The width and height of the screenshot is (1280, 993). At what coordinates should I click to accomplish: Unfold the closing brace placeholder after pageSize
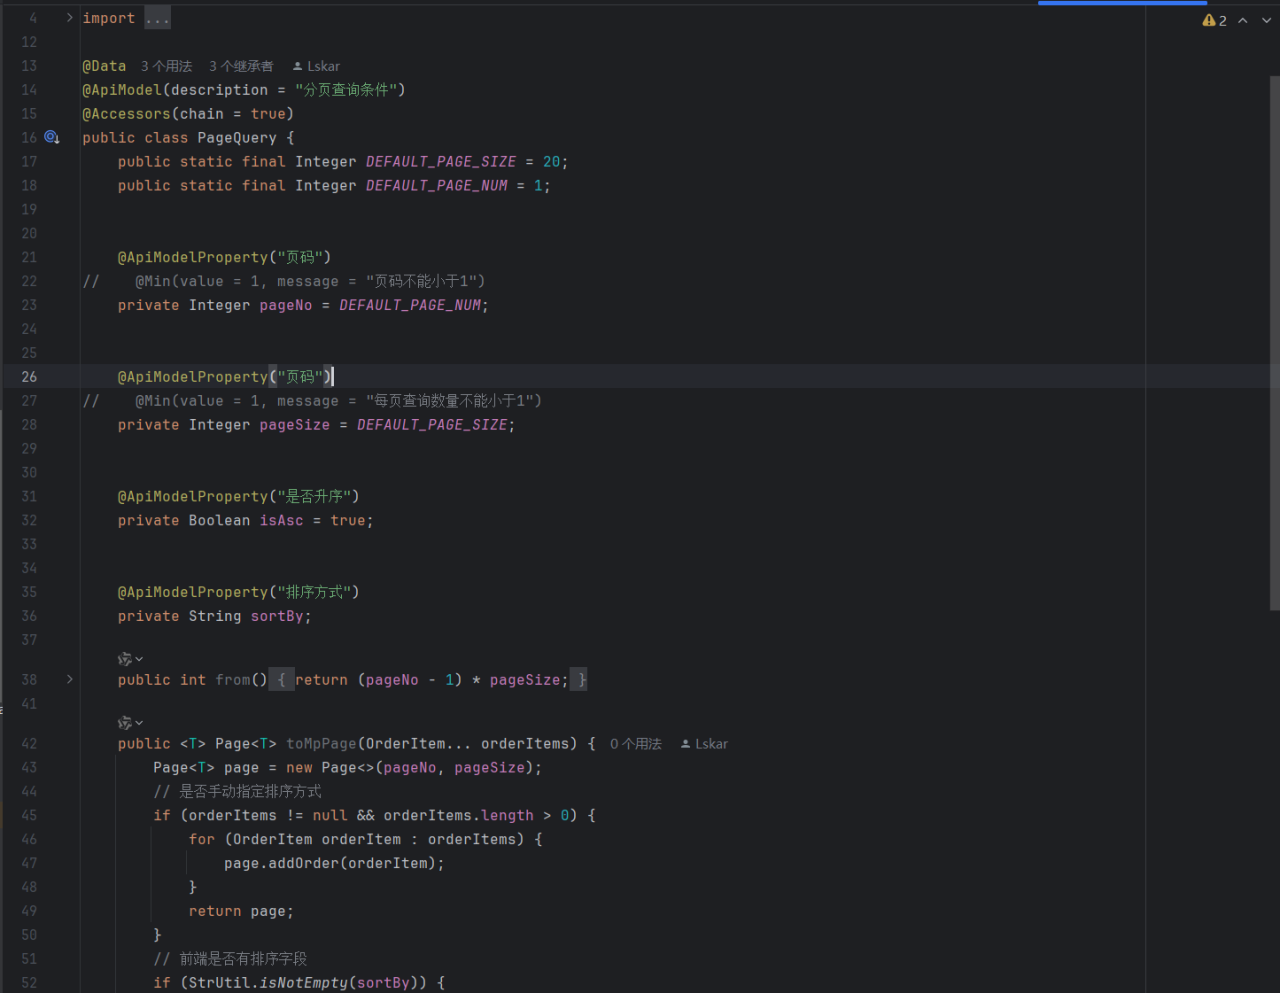[x=580, y=680]
